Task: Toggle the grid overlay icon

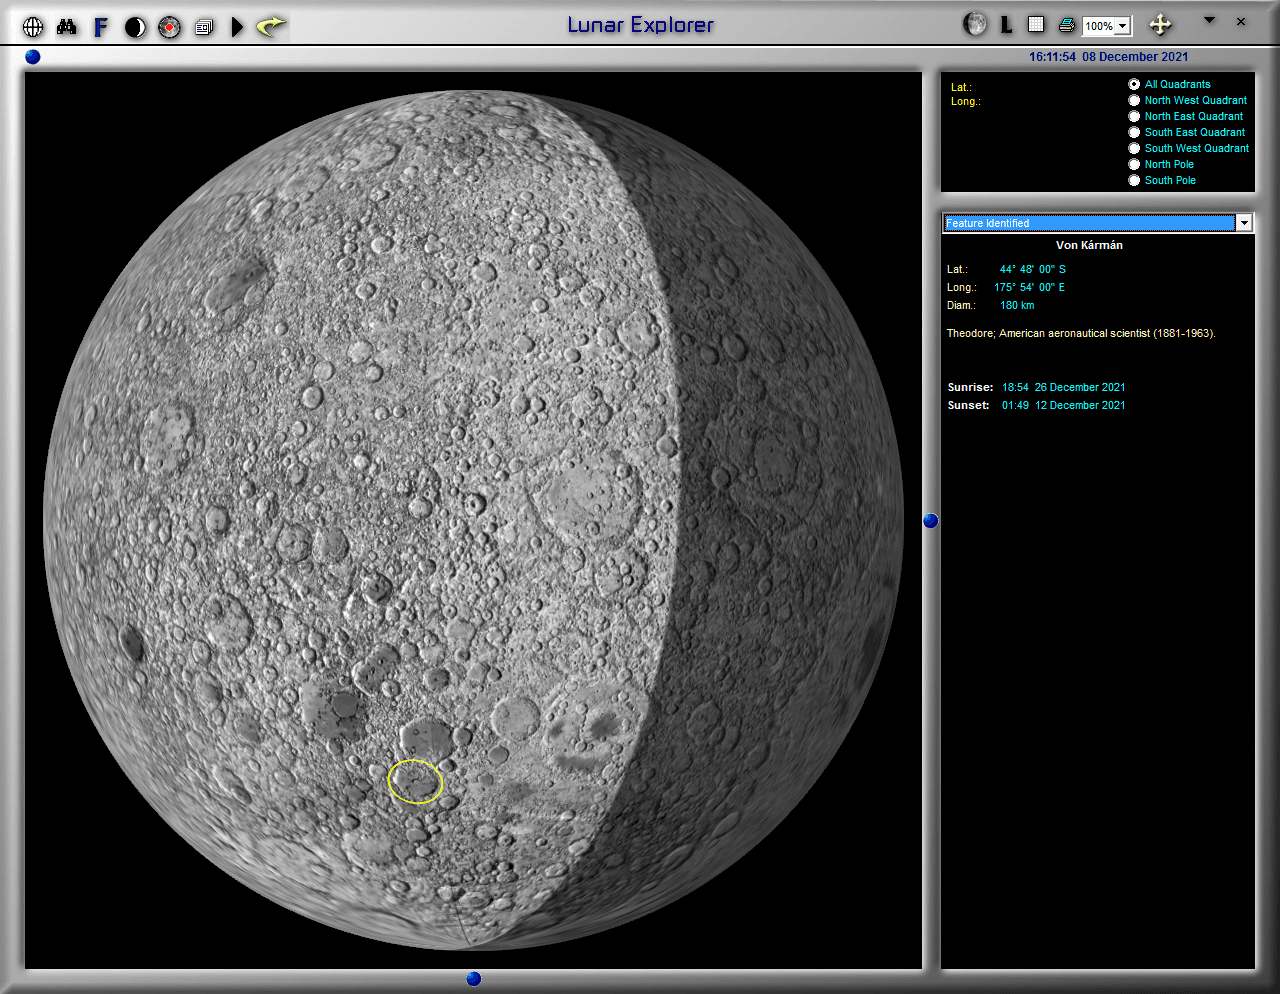Action: 1036,25
